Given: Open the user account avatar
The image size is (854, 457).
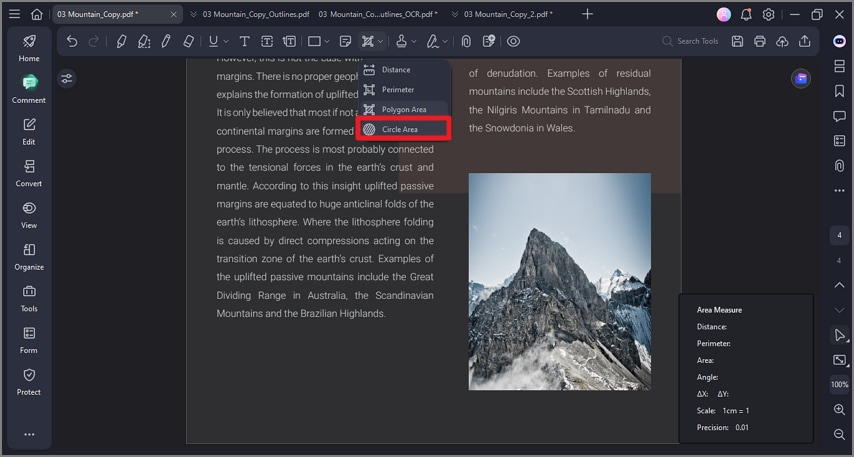Looking at the screenshot, I should click(723, 15).
